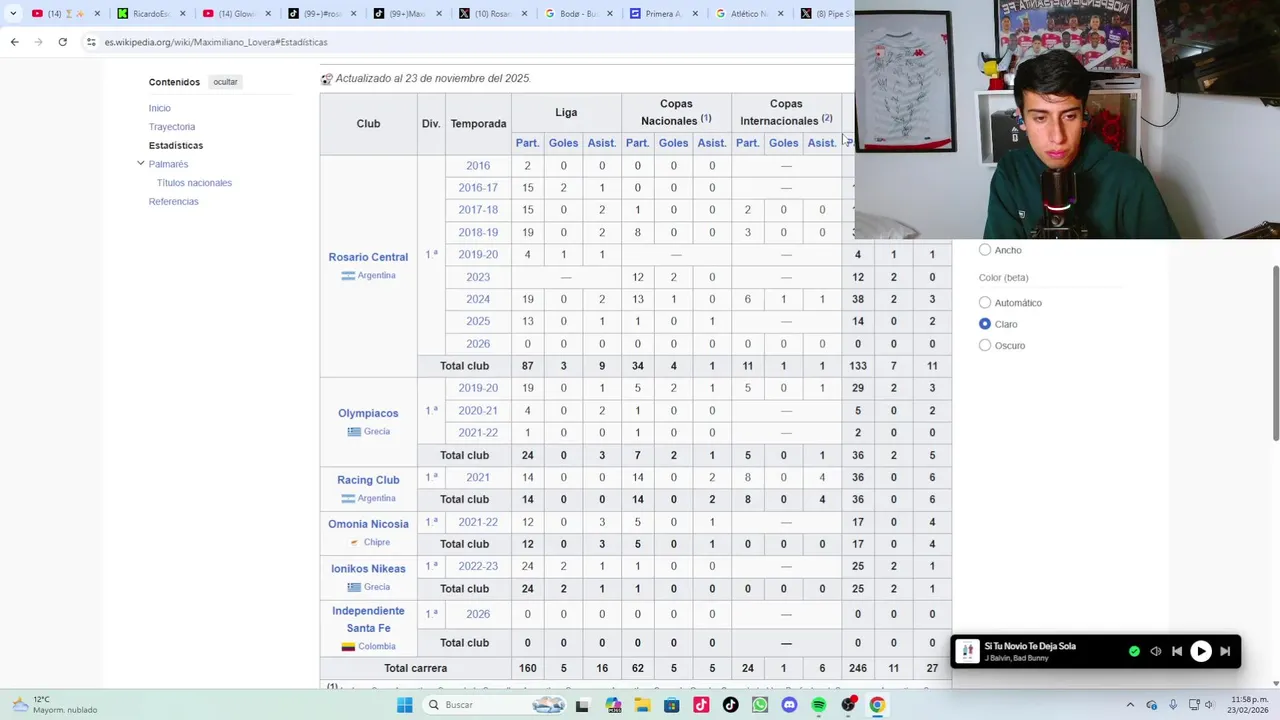The image size is (1280, 720).
Task: Go to previous track in Spotify miniplayer
Action: [x=1177, y=651]
